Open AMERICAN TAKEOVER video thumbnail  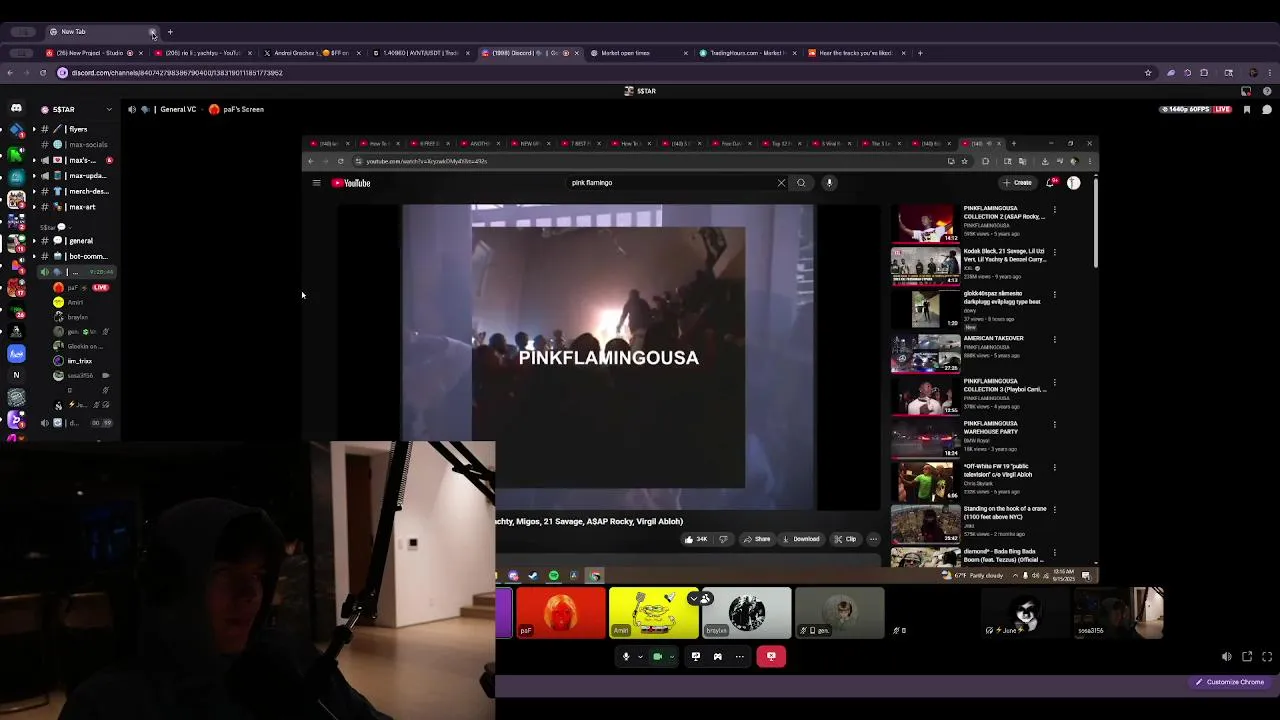[x=926, y=353]
